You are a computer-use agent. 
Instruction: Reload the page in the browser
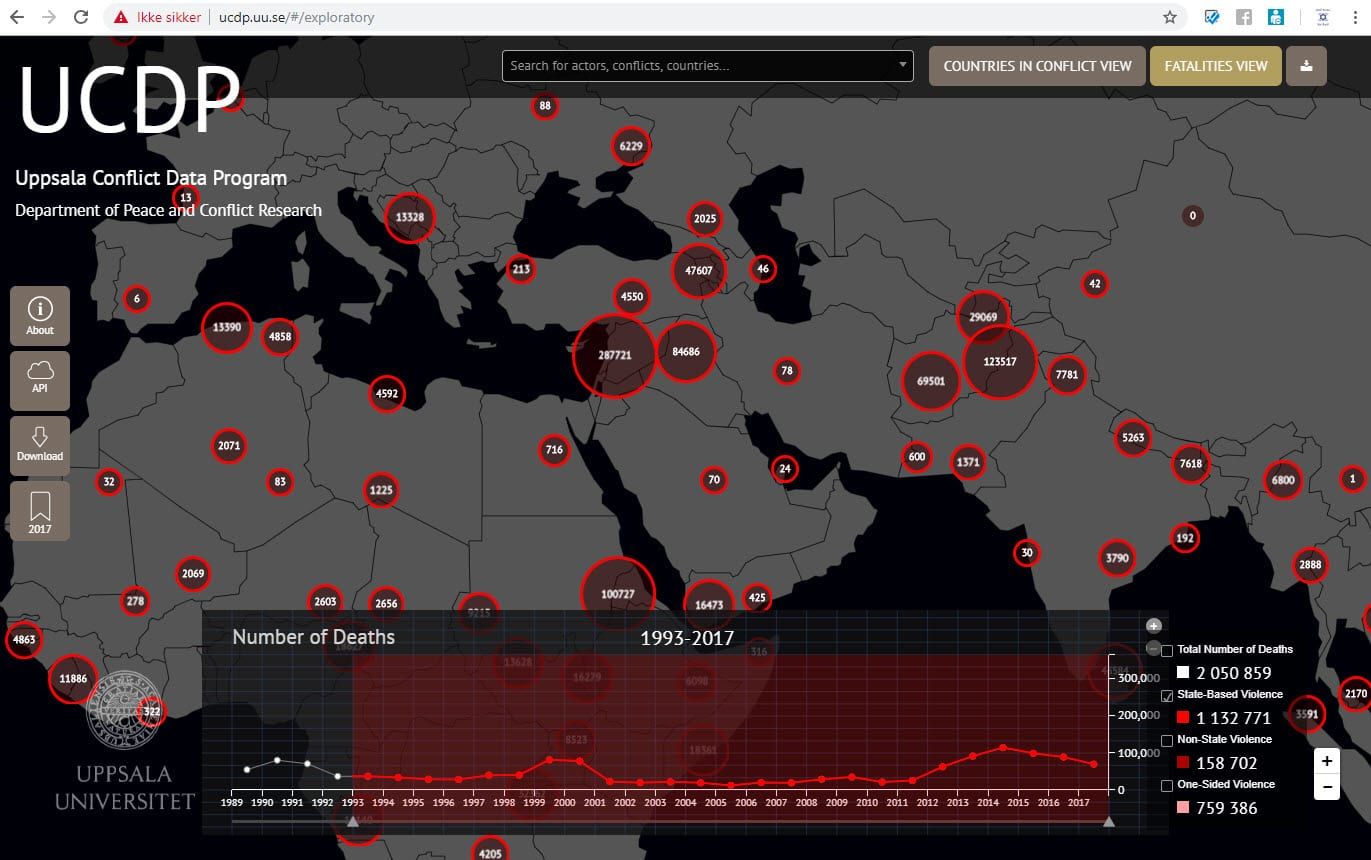click(81, 17)
